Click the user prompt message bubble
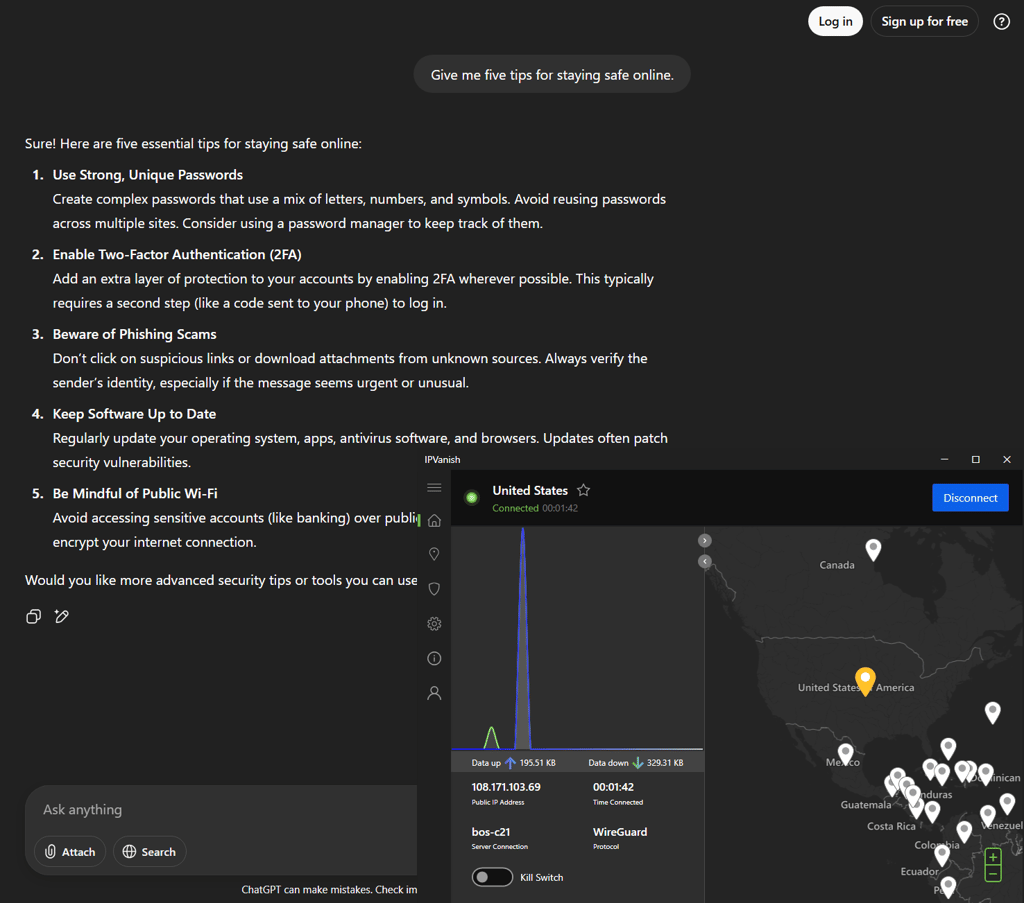Screen dimensions: 1024x903 (552, 74)
